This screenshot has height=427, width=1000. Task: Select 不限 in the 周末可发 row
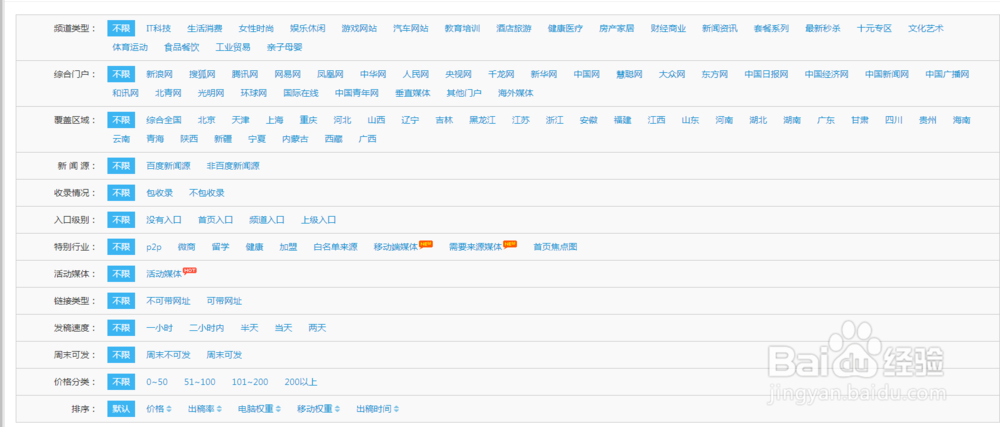[x=121, y=355]
